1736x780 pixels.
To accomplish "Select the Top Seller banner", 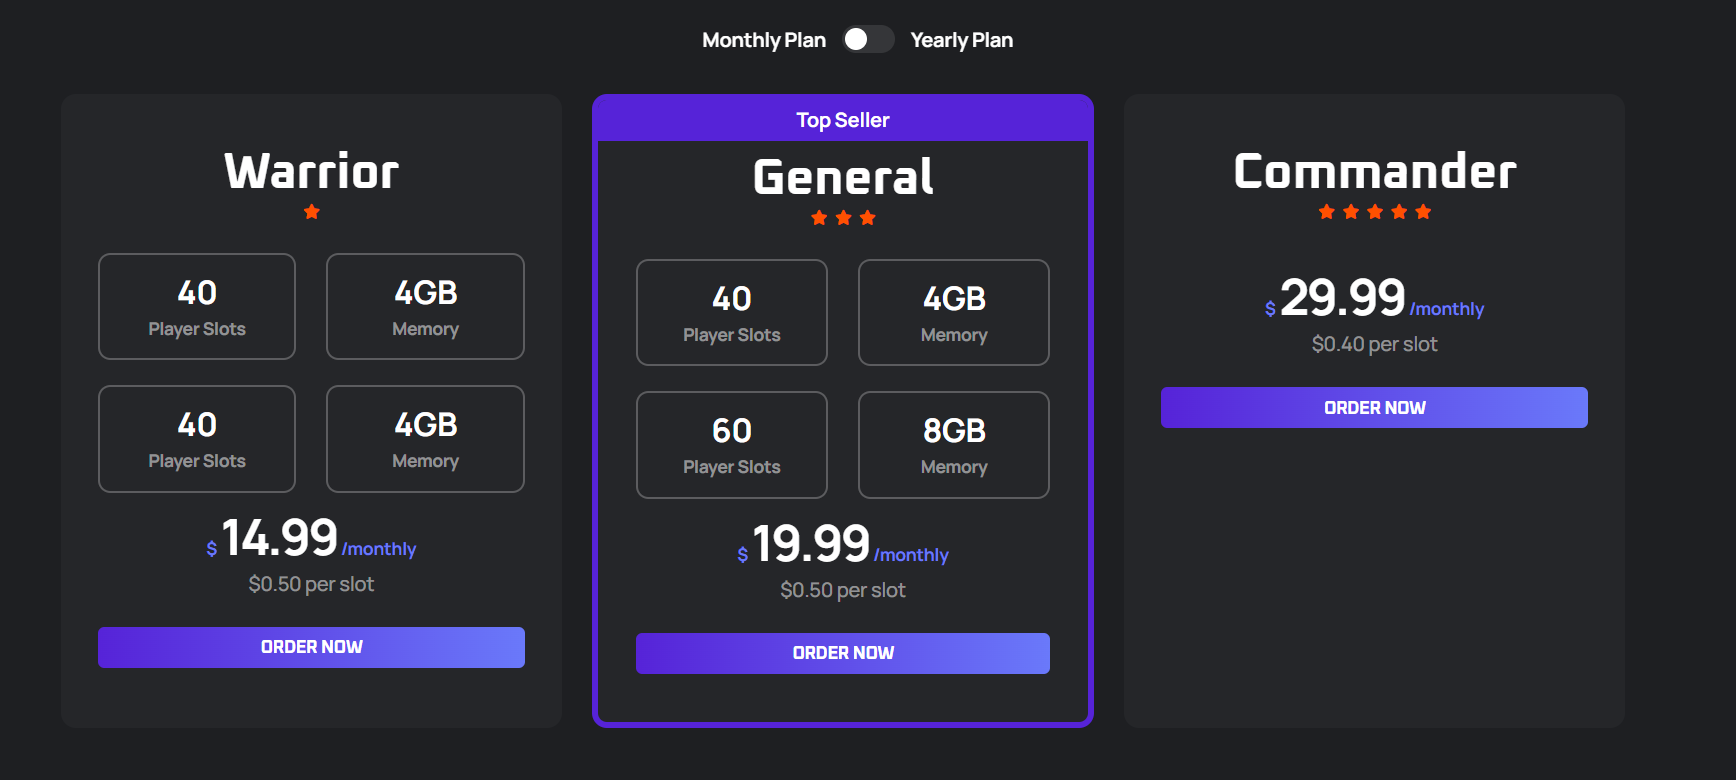I will (842, 120).
